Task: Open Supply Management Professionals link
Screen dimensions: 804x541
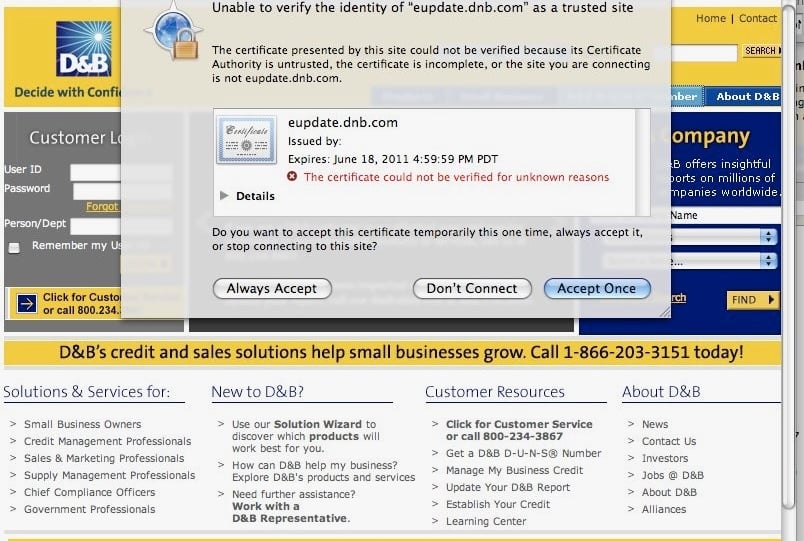Action: 109,475
